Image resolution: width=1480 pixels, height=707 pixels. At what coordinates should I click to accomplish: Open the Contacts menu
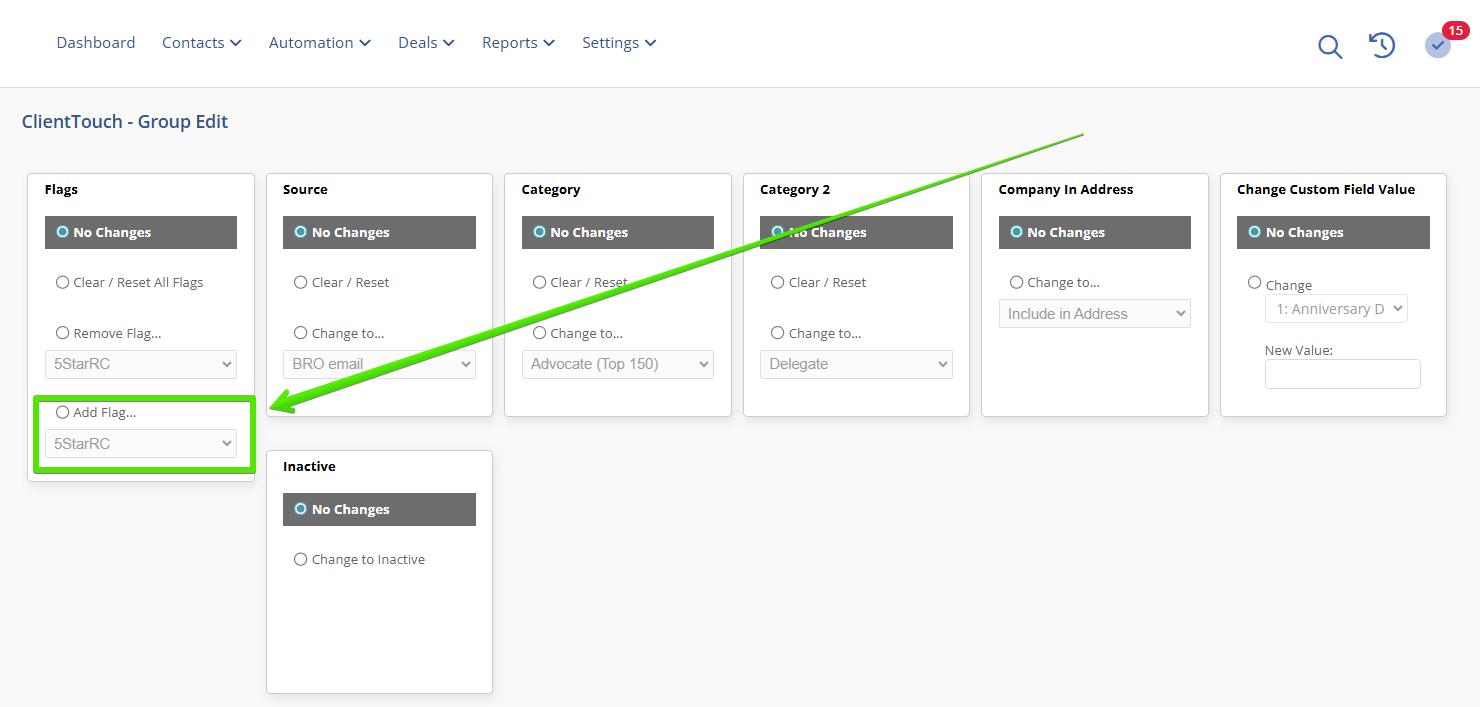pyautogui.click(x=201, y=43)
